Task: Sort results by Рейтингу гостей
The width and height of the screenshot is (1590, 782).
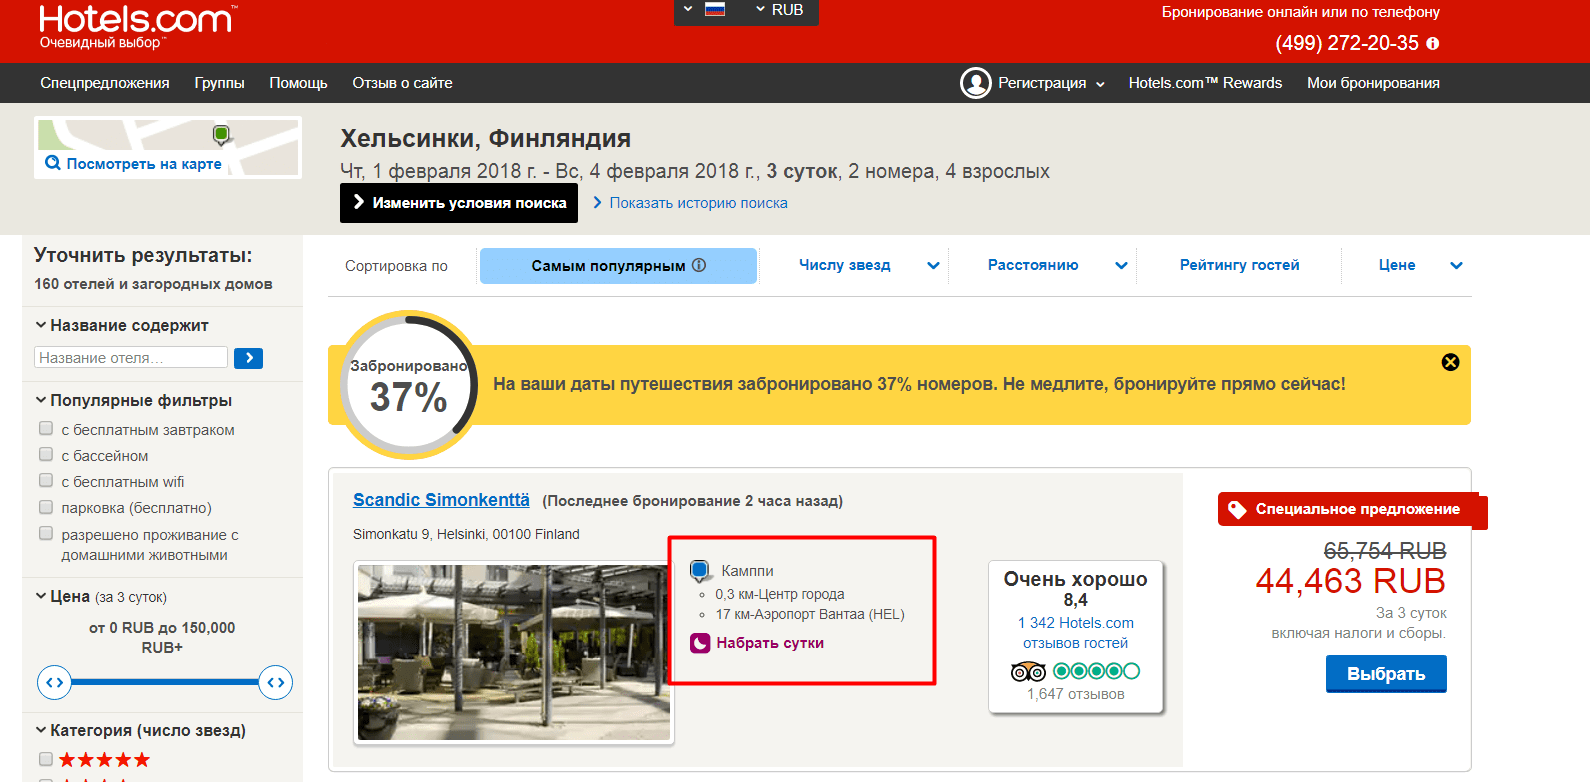Action: (1239, 265)
